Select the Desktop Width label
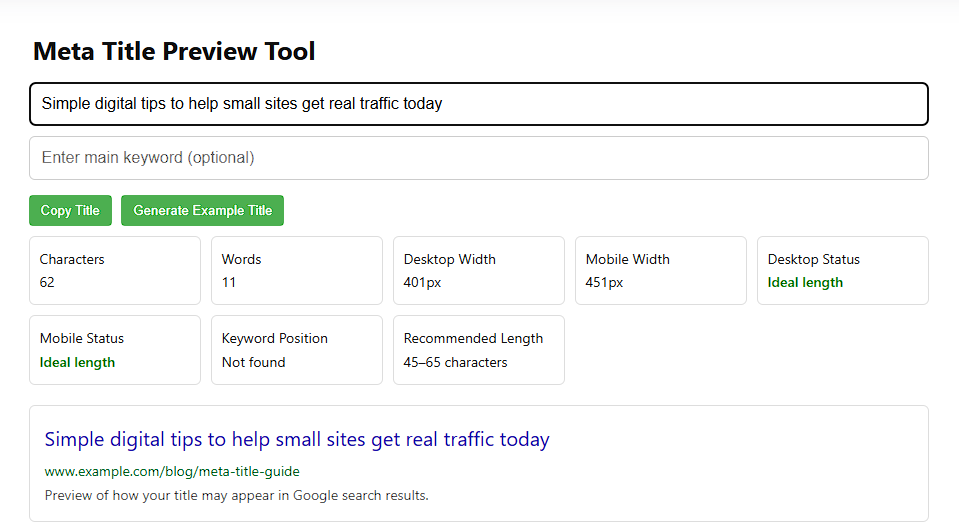This screenshot has height=524, width=959. [449, 259]
